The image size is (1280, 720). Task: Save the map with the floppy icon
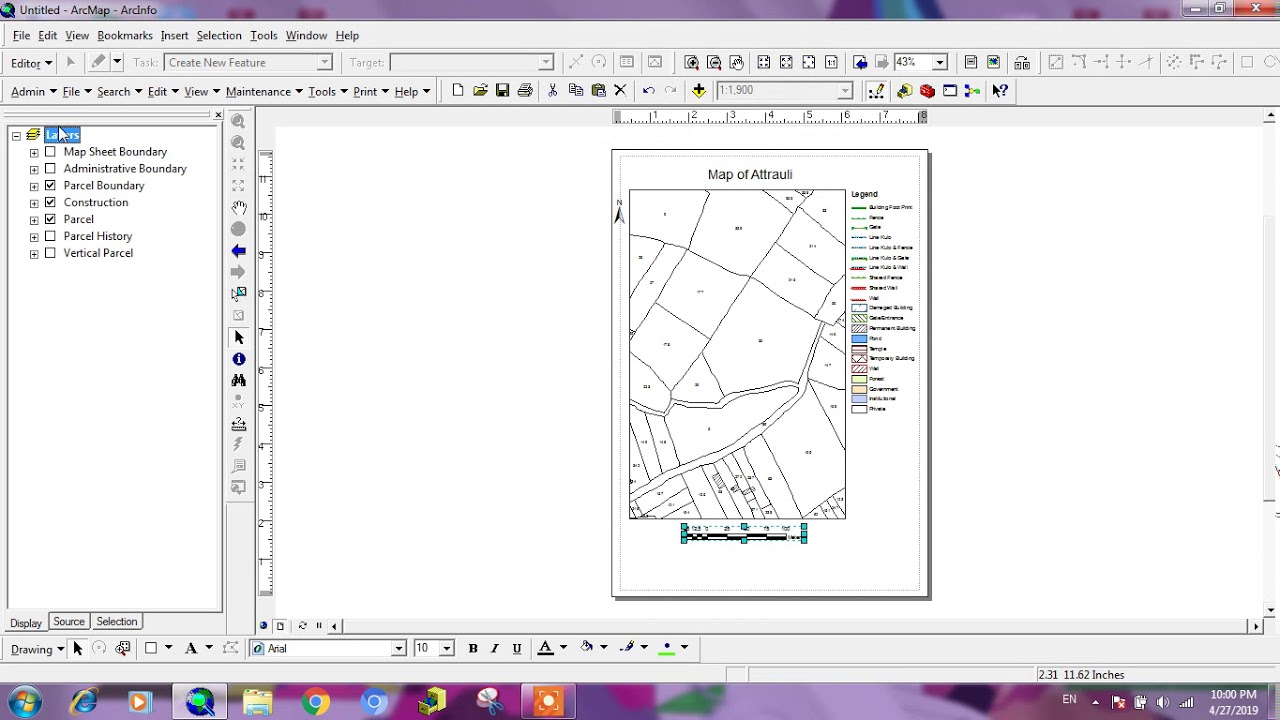[503, 90]
